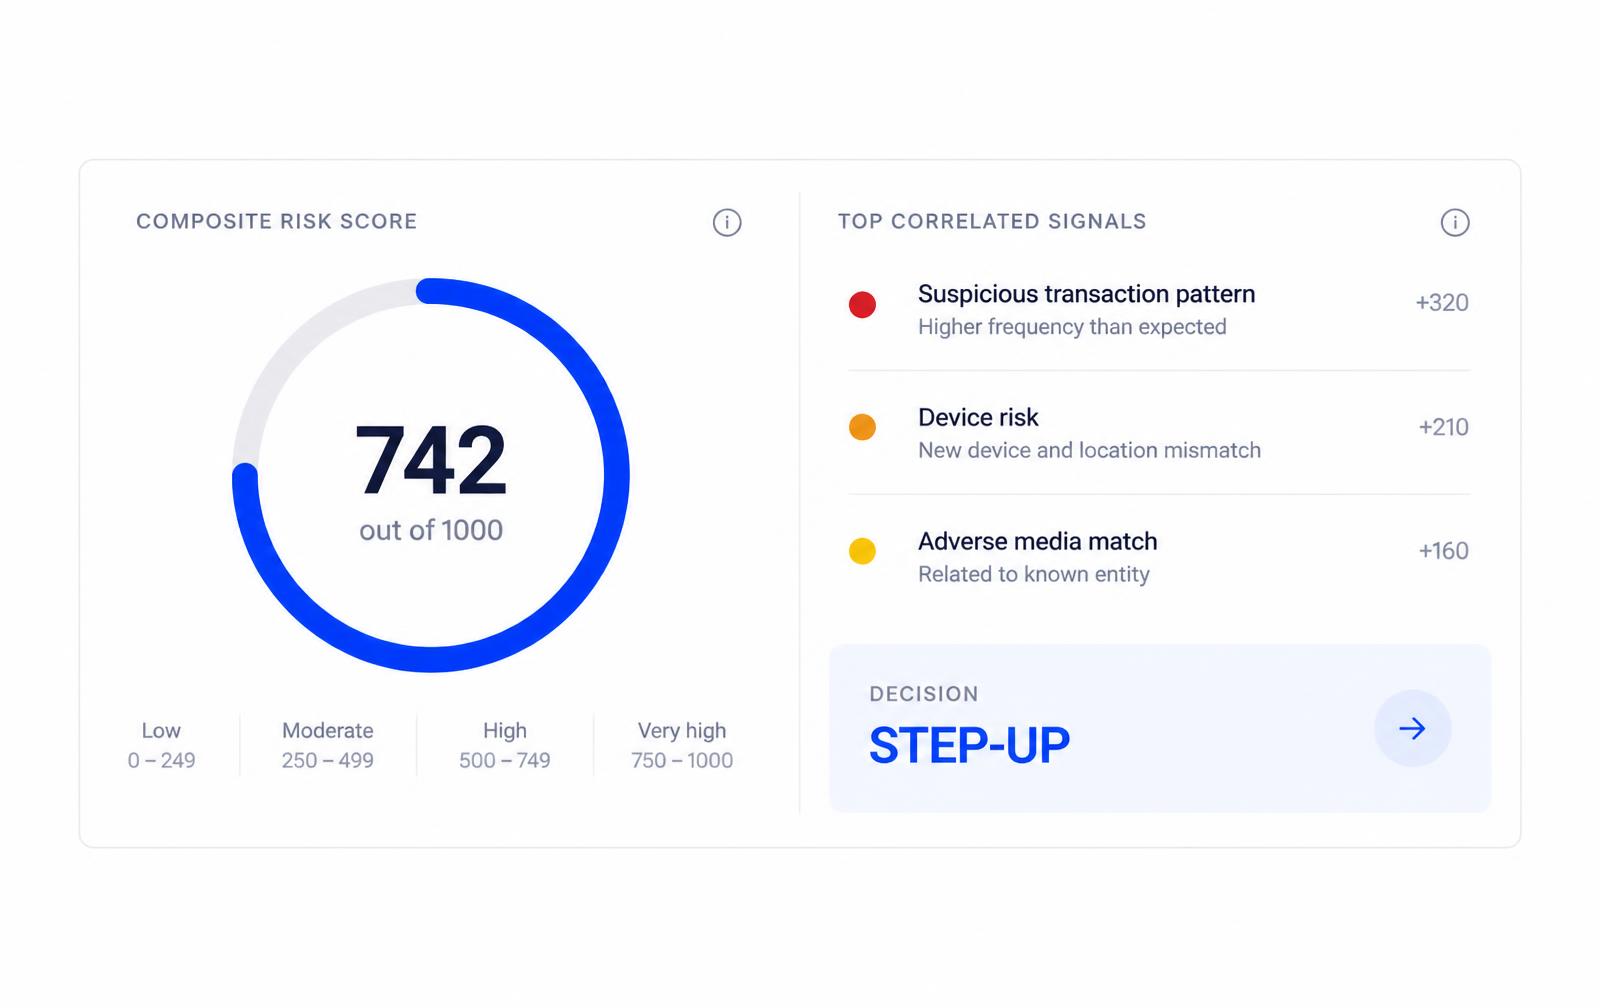This screenshot has height=1008, width=1600.
Task: Click the TOP CORRELATED SIGNALS heading
Action: [992, 221]
